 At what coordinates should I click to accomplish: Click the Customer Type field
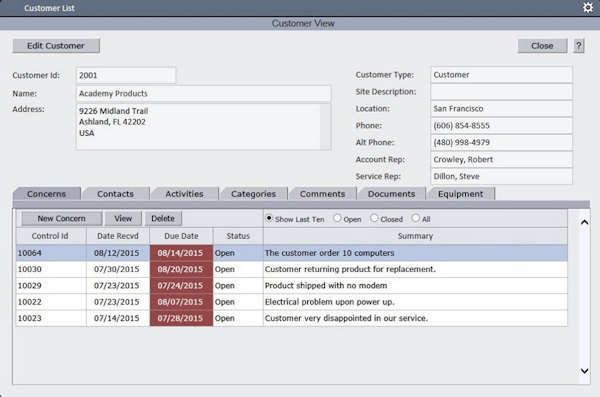click(x=501, y=75)
